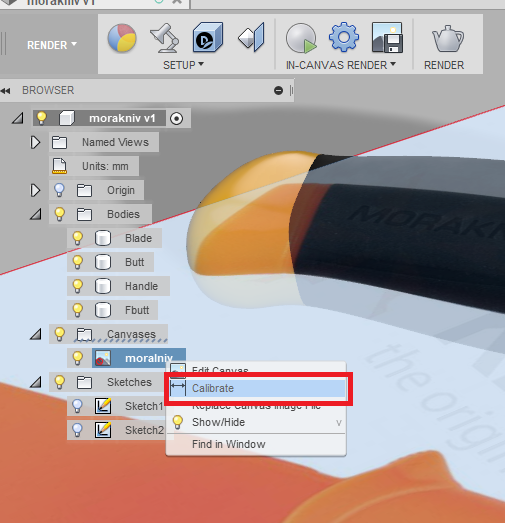Expand the Origin folder
Image resolution: width=505 pixels, height=523 pixels.
(x=35, y=190)
